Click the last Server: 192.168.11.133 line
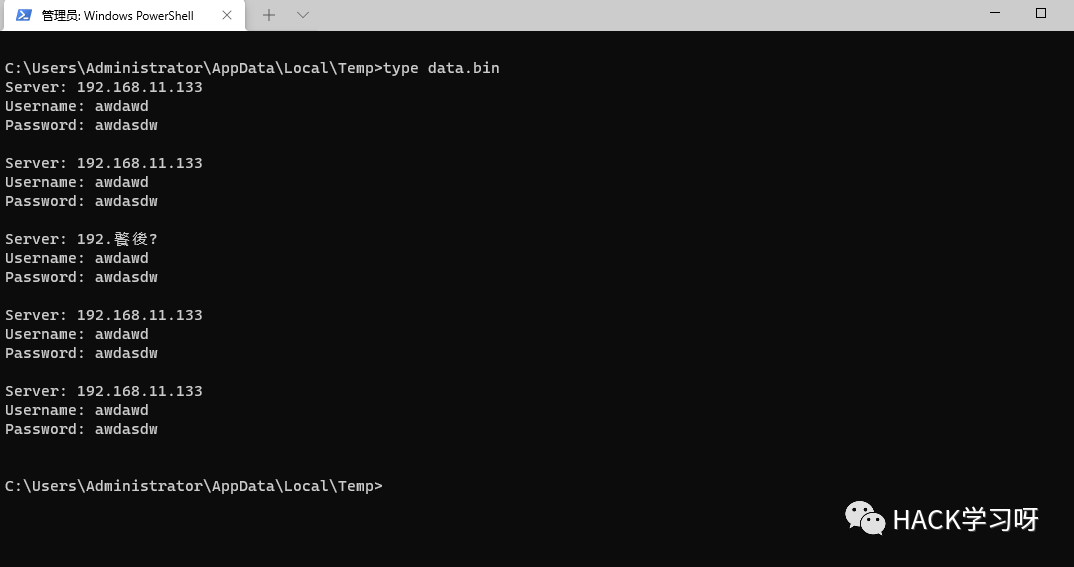This screenshot has height=567, width=1074. (x=103, y=391)
